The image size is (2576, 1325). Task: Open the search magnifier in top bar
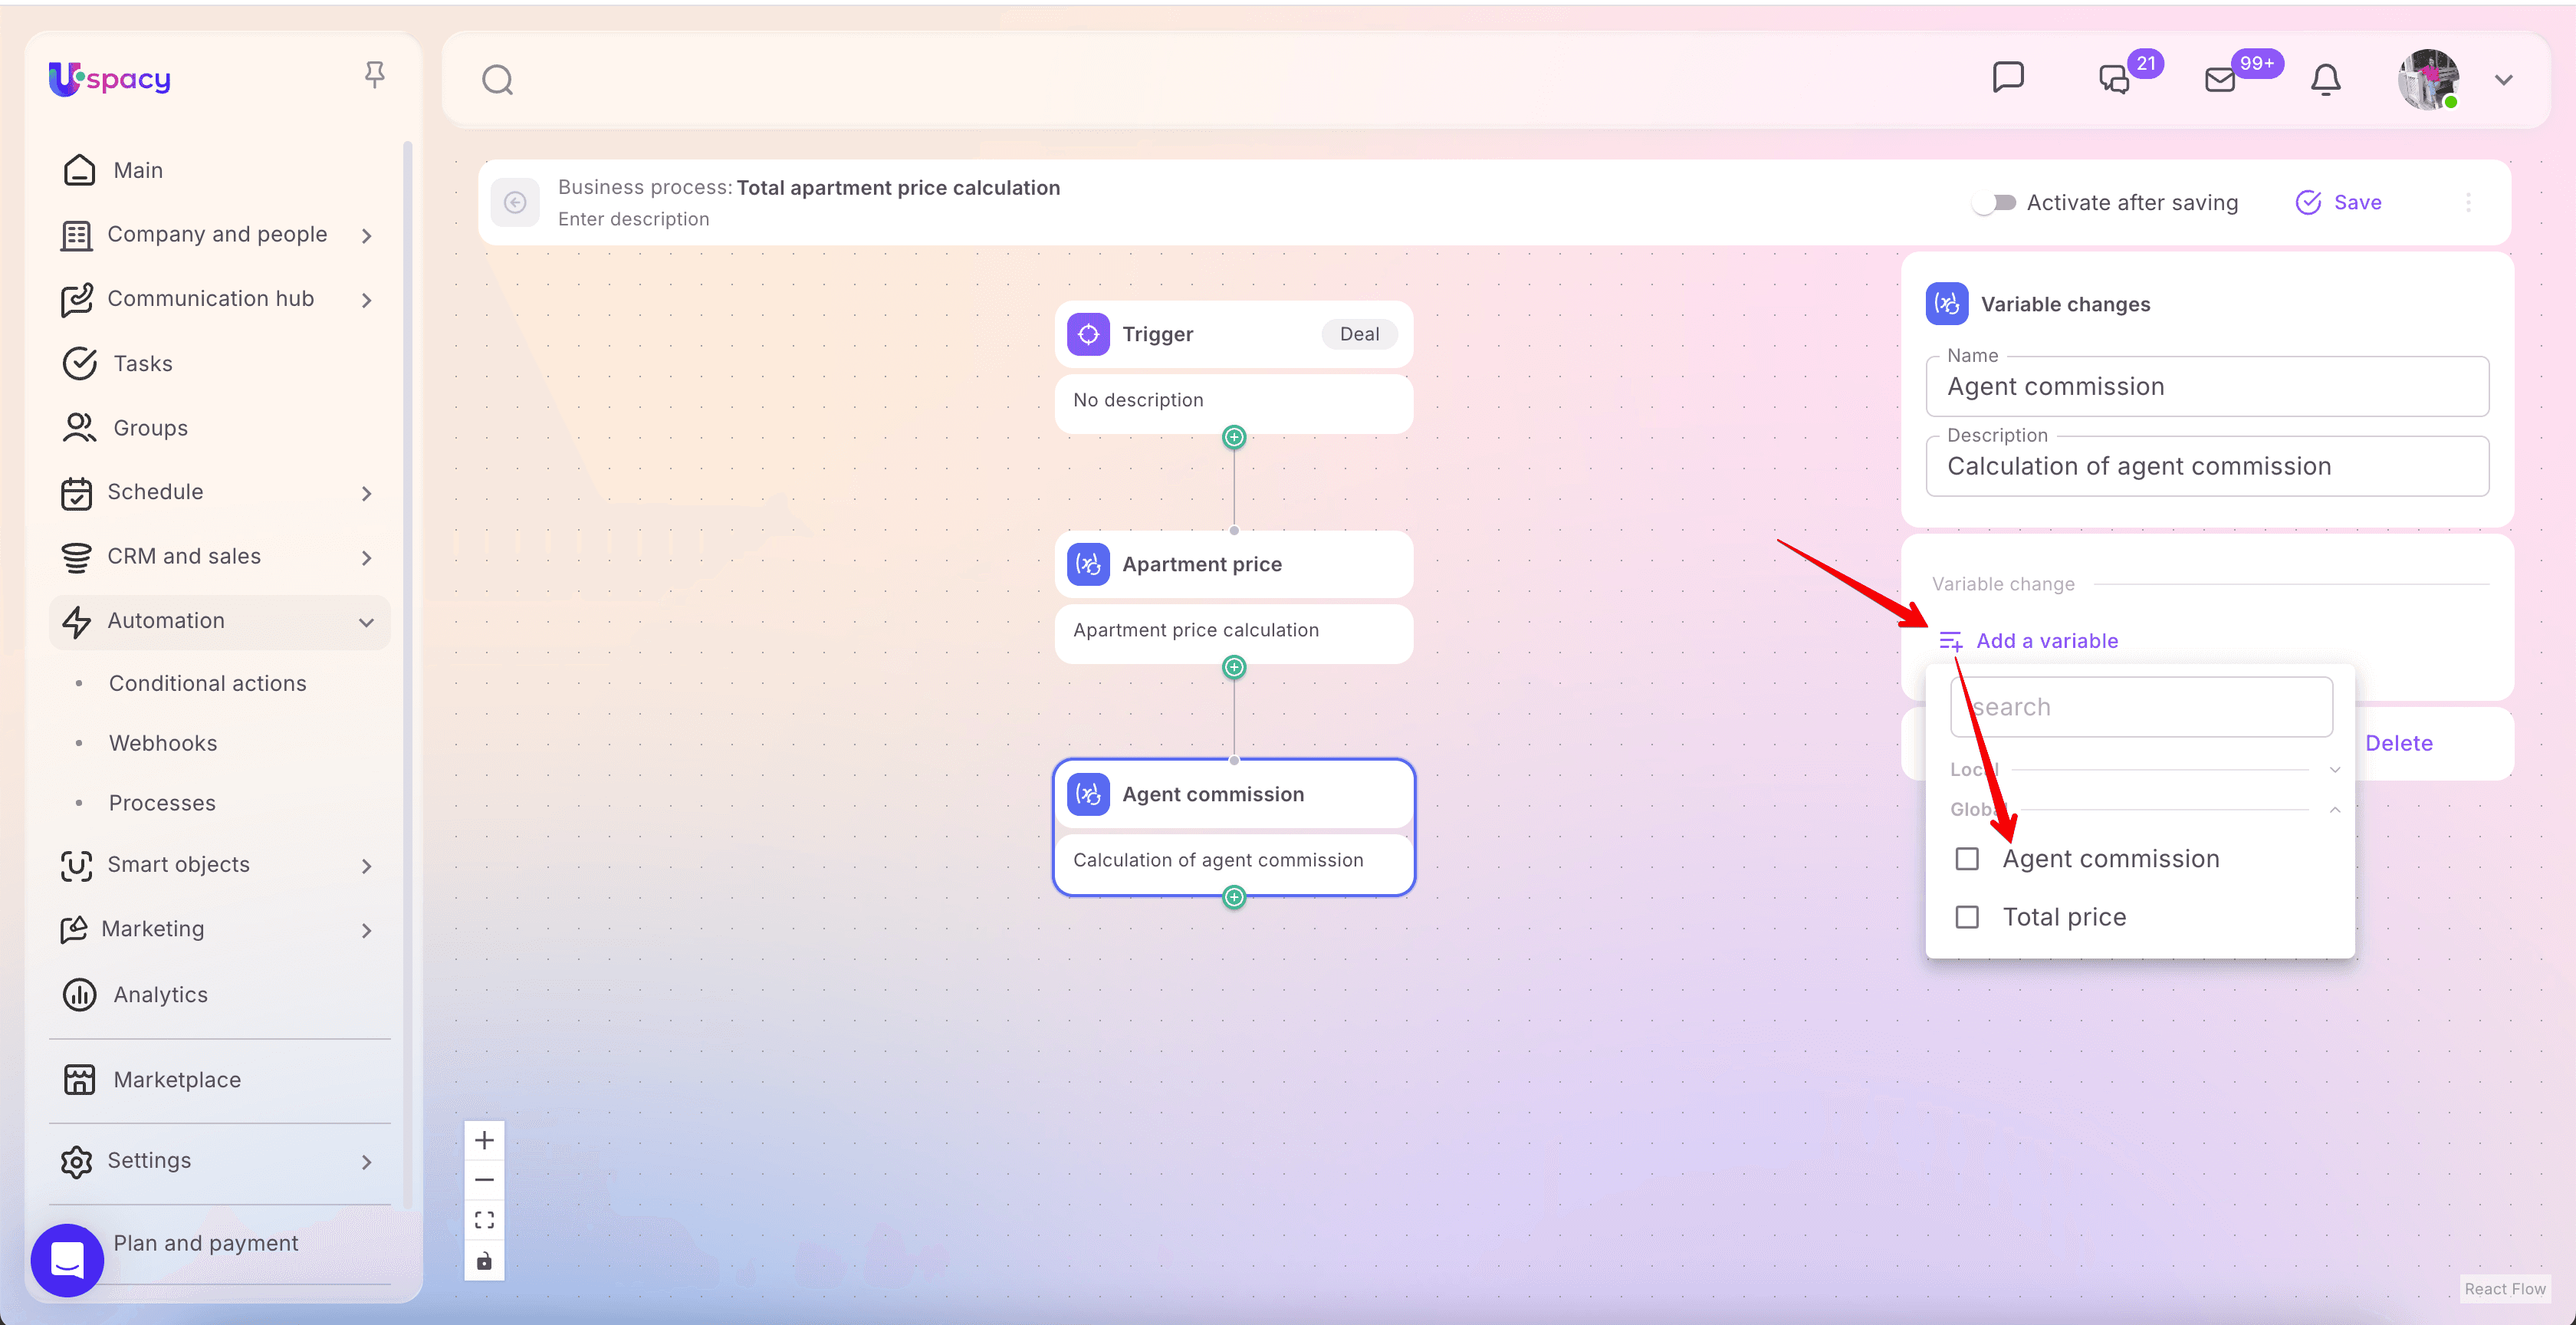click(x=497, y=79)
